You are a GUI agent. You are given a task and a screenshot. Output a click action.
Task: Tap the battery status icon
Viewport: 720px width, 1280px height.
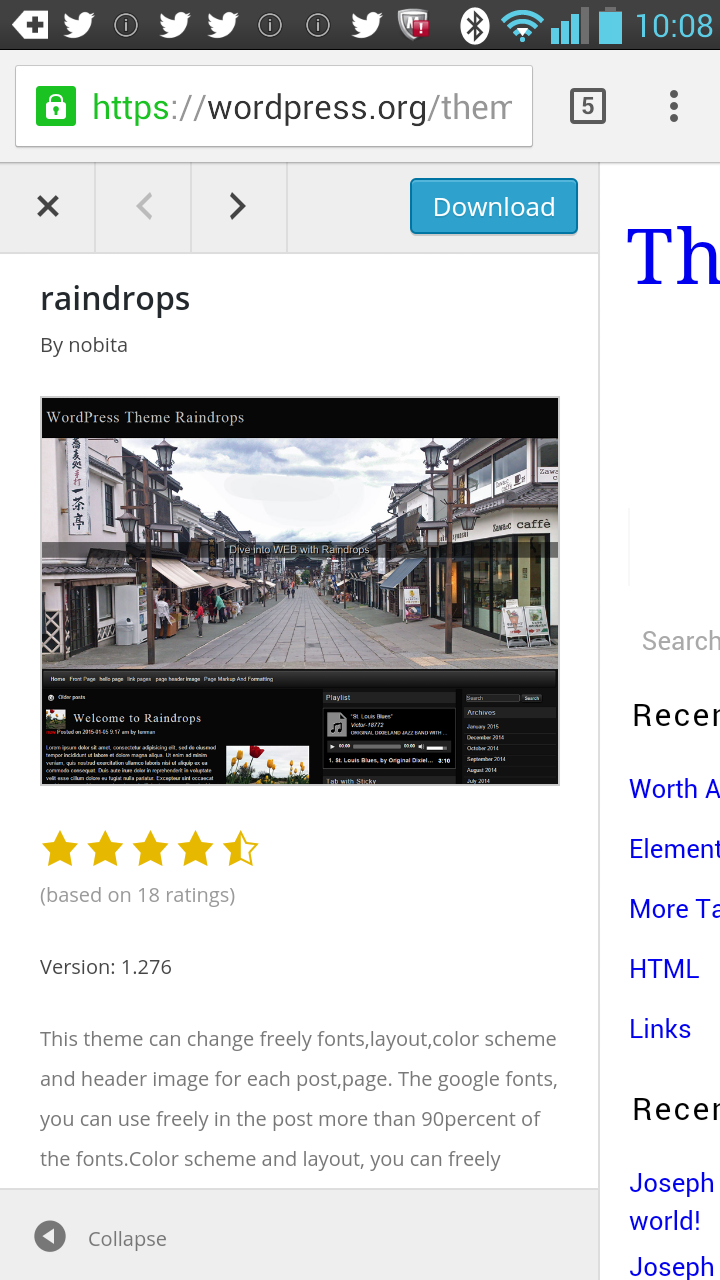(x=610, y=25)
